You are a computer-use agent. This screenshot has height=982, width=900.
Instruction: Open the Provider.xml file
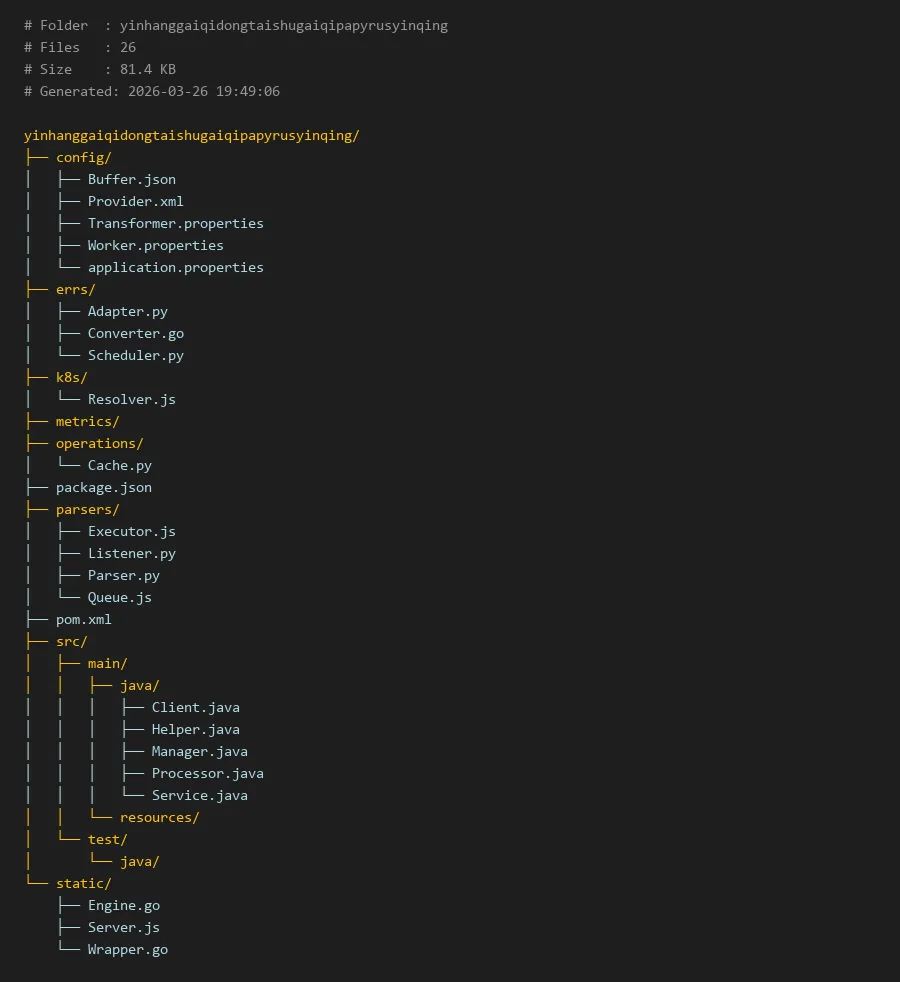(135, 201)
